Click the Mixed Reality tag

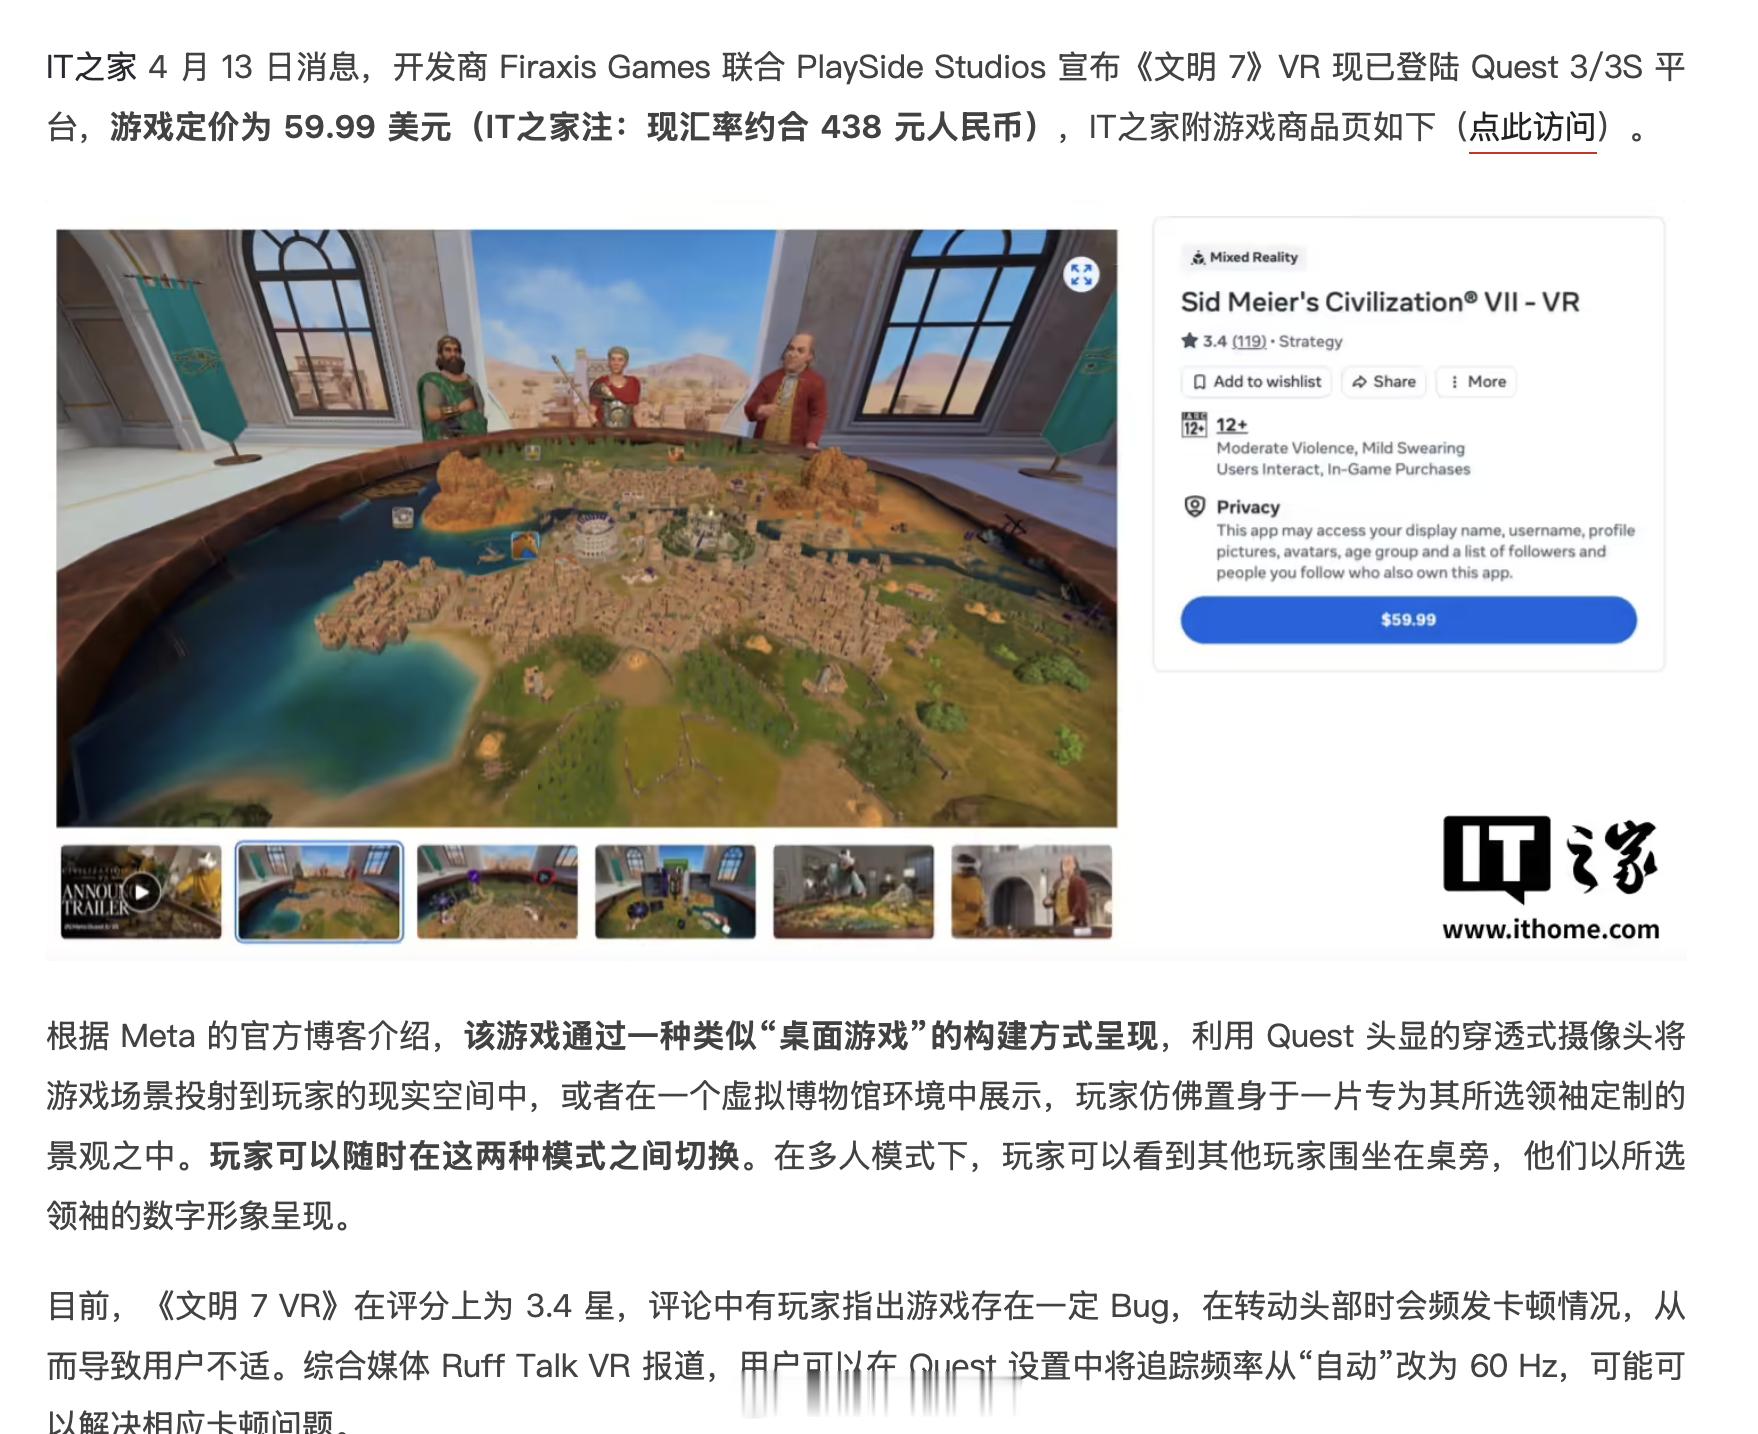[x=1244, y=257]
